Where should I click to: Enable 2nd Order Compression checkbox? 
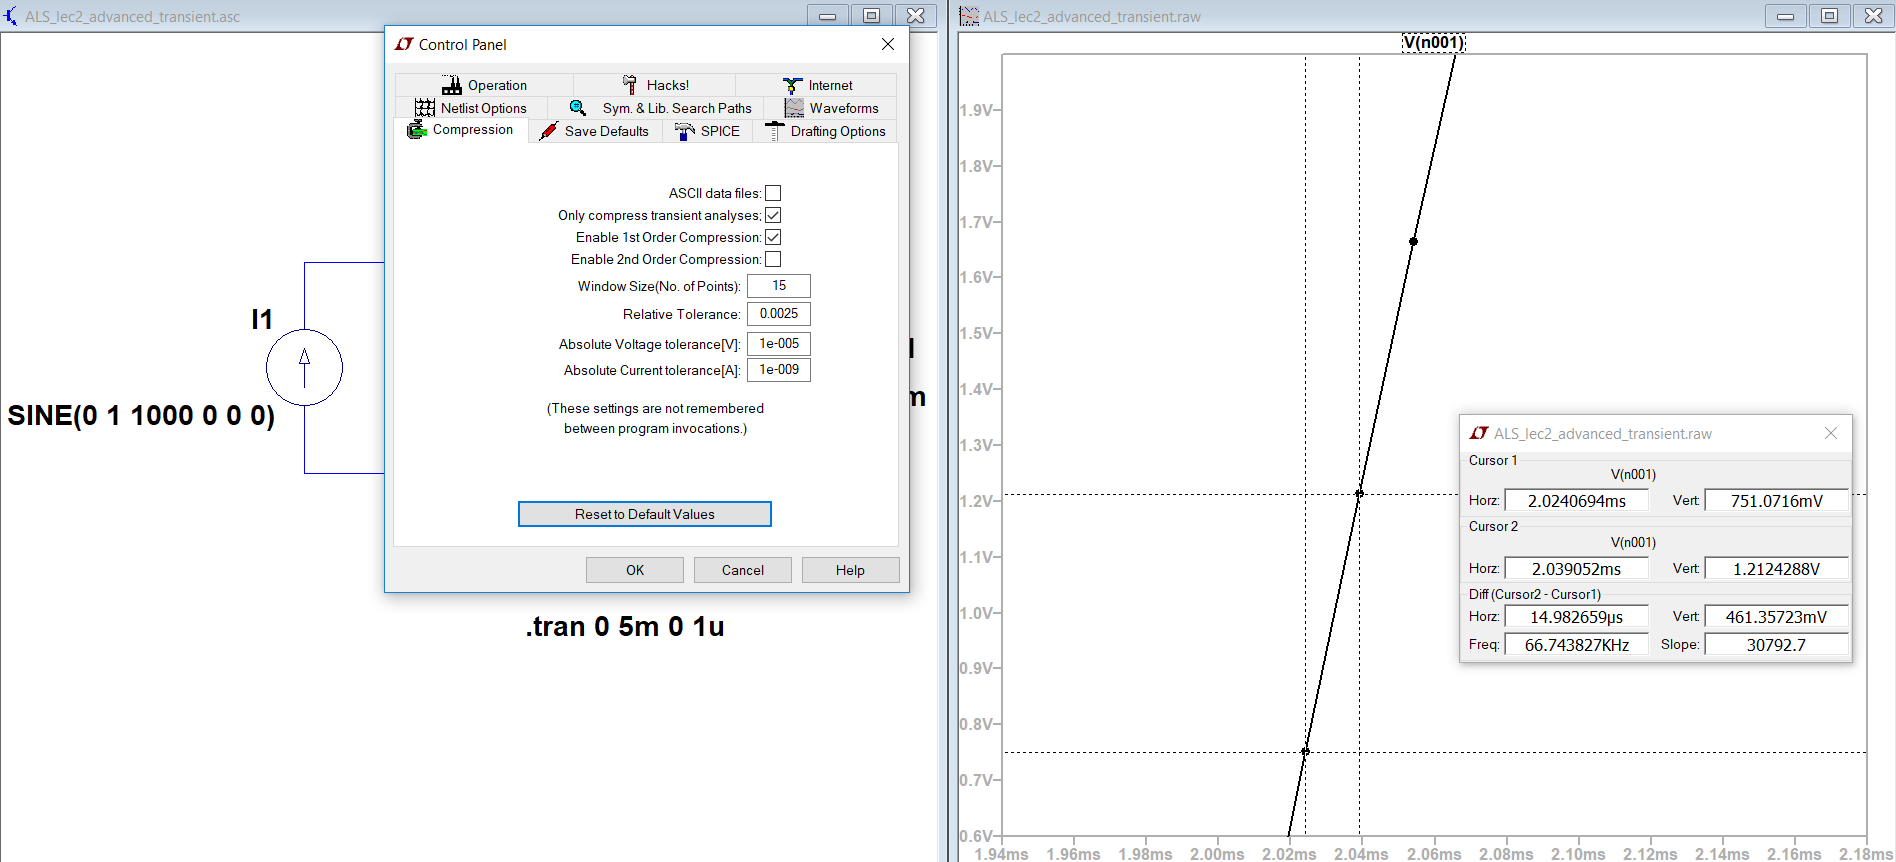(x=773, y=259)
